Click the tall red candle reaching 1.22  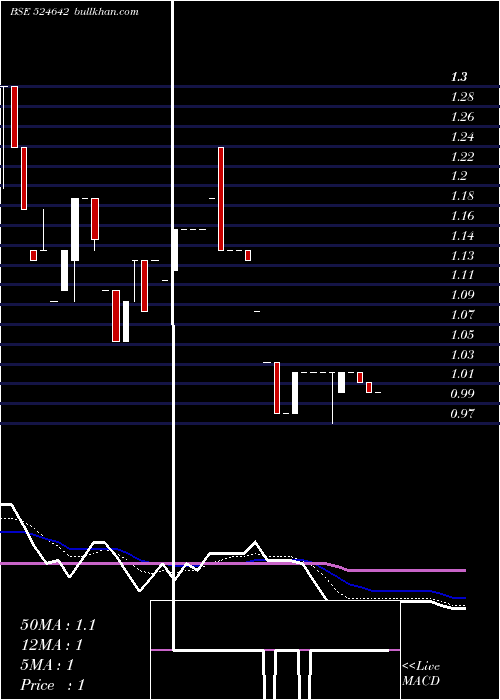coord(221,199)
